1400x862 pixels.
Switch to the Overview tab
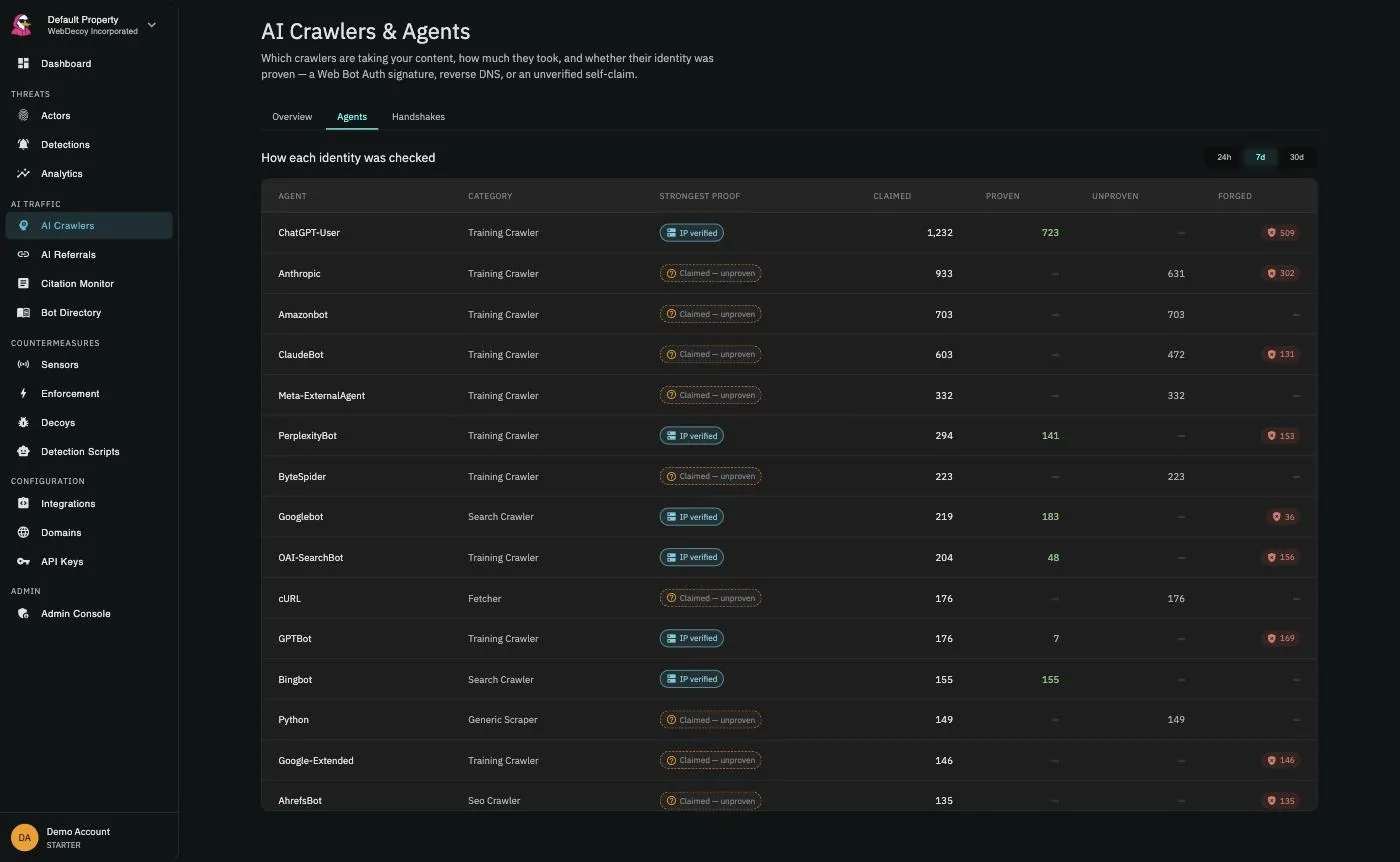pos(292,117)
